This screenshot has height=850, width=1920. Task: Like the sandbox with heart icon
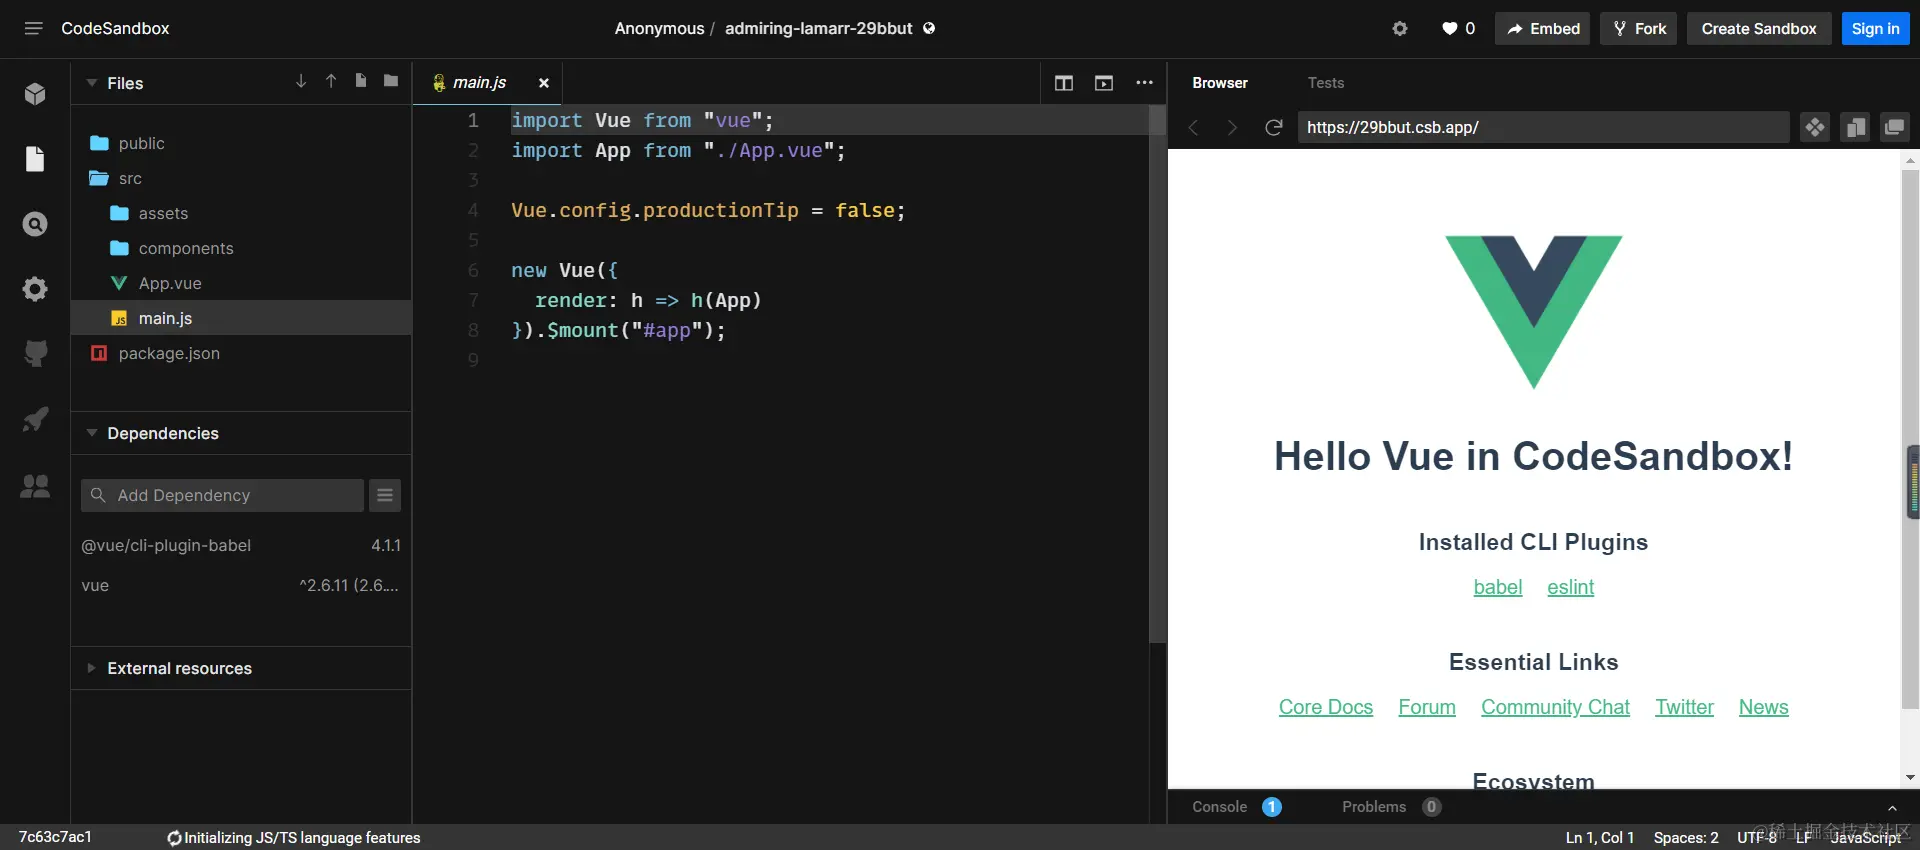1449,29
